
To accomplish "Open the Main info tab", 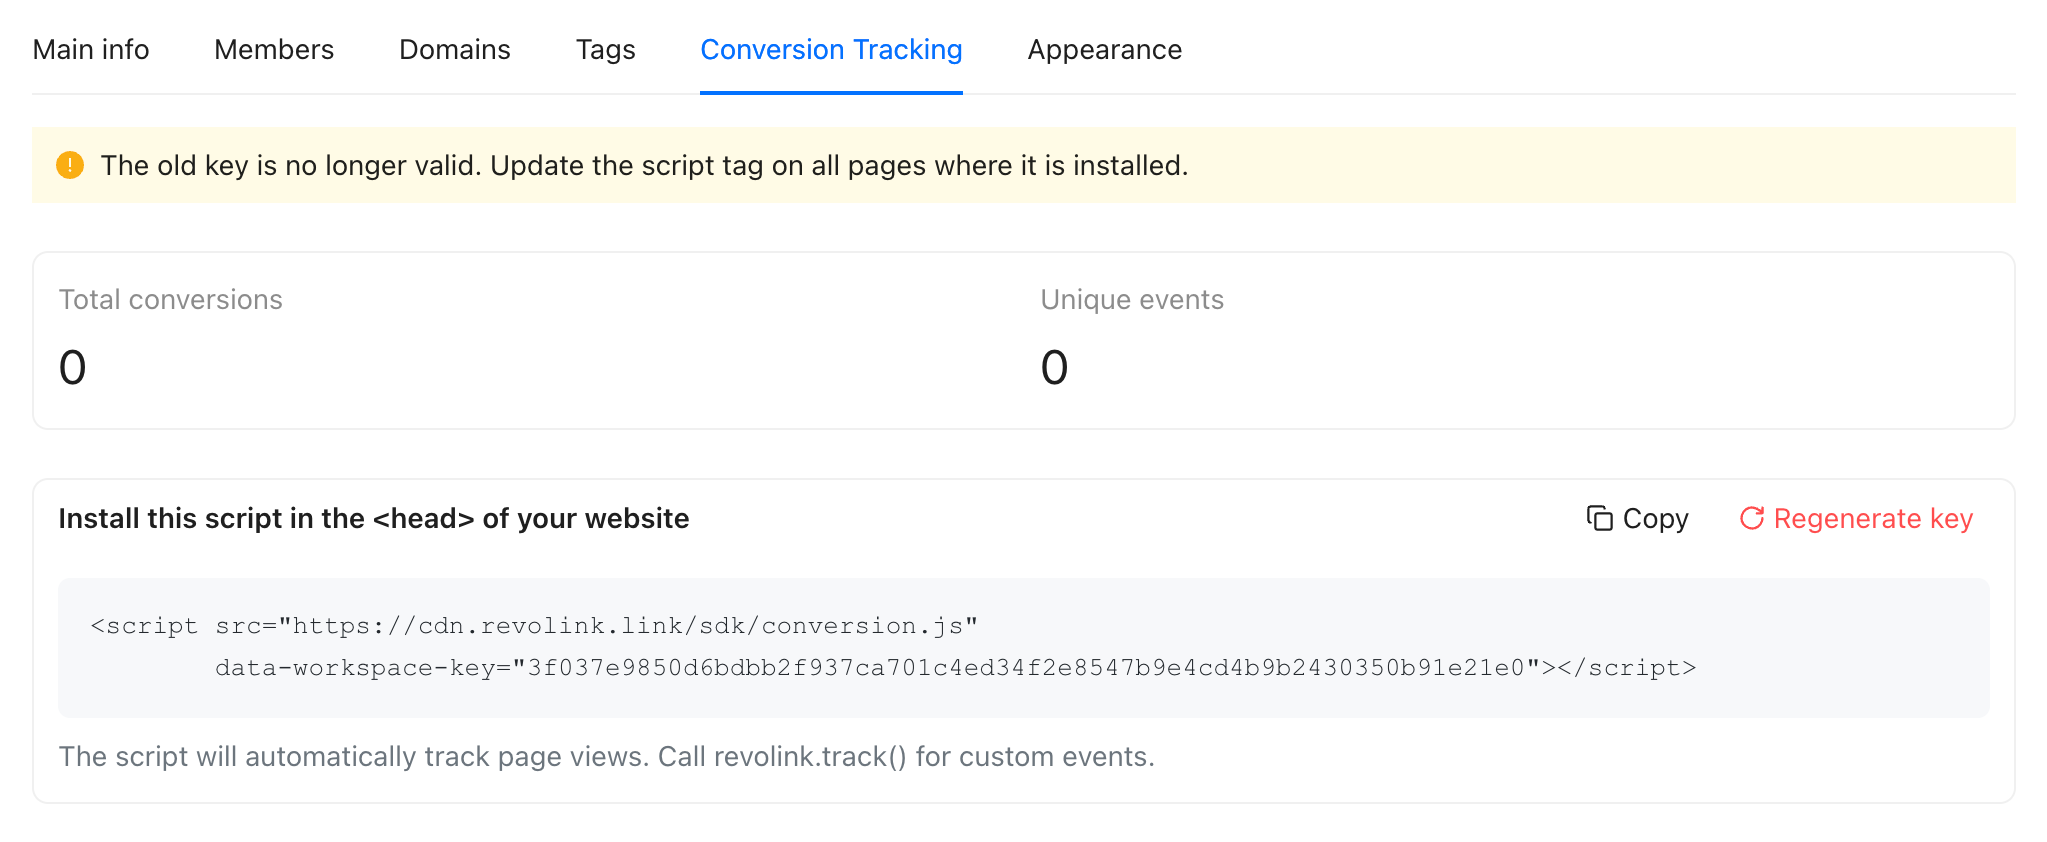I will [x=91, y=49].
